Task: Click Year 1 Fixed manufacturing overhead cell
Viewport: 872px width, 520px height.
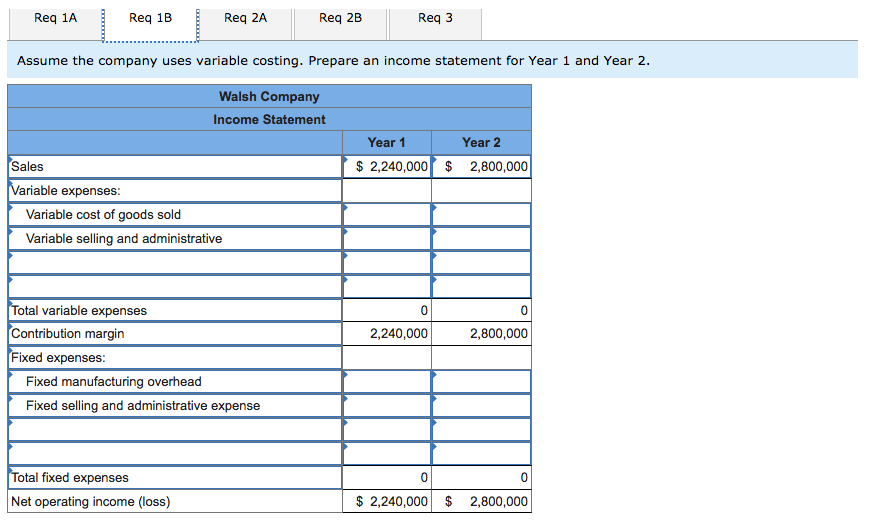Action: click(x=387, y=382)
